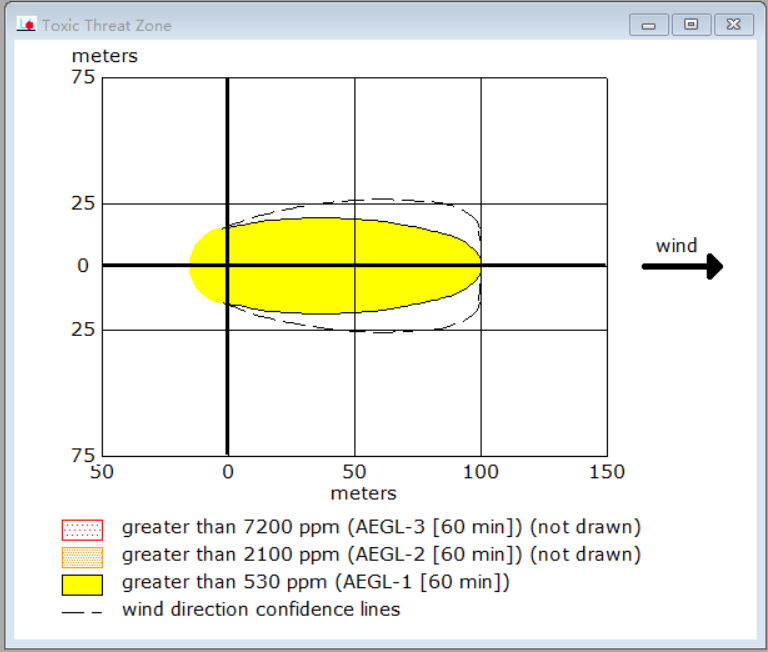The height and width of the screenshot is (652, 768).
Task: Click the 'meters' label below horizontal axis
Action: click(363, 493)
